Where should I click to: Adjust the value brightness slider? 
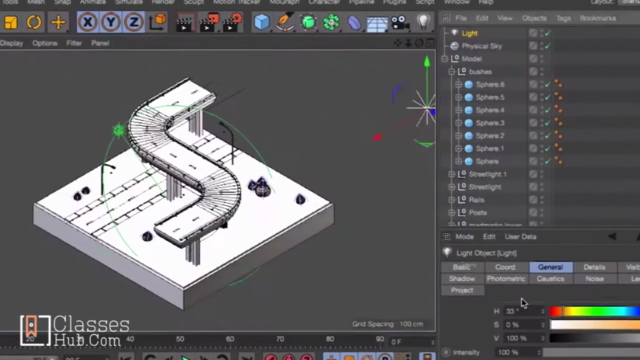595,338
